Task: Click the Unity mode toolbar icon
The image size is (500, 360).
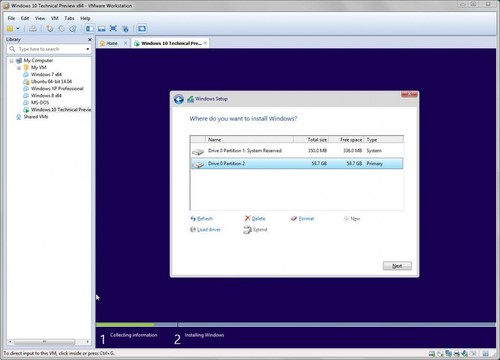Action: pyautogui.click(x=125, y=29)
